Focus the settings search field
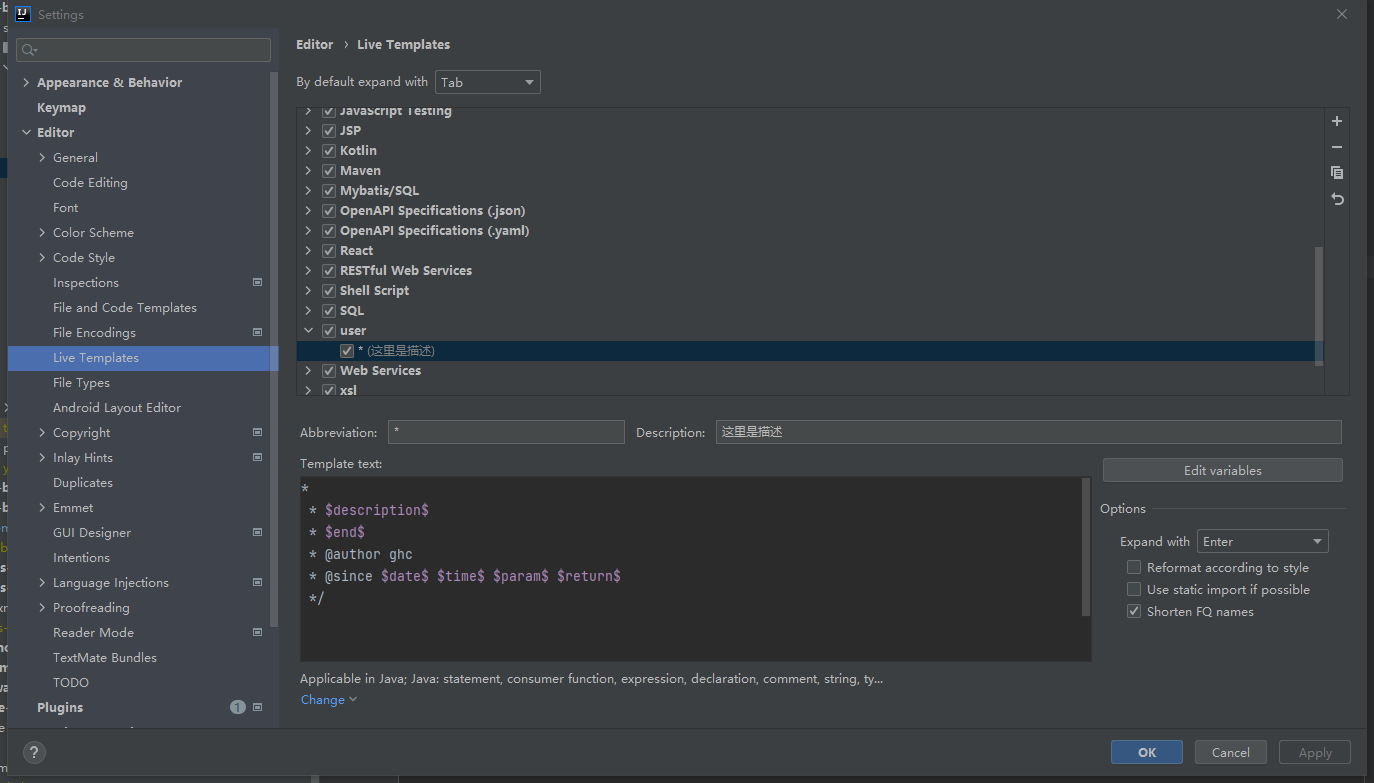The height and width of the screenshot is (783, 1374). coord(143,50)
